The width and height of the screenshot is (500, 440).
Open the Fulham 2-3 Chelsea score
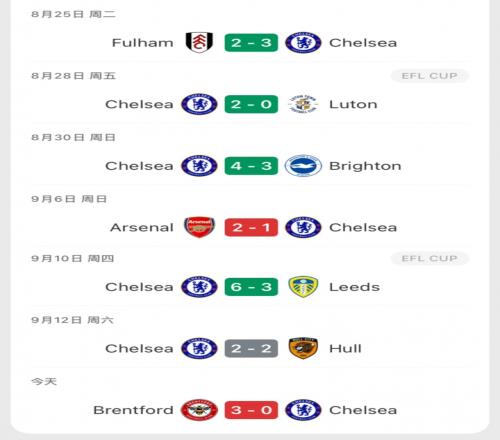click(x=251, y=43)
